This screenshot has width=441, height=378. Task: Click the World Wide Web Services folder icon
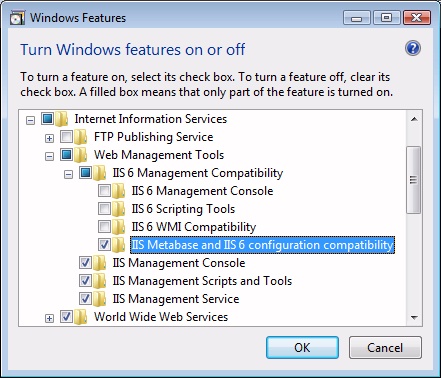(80, 317)
